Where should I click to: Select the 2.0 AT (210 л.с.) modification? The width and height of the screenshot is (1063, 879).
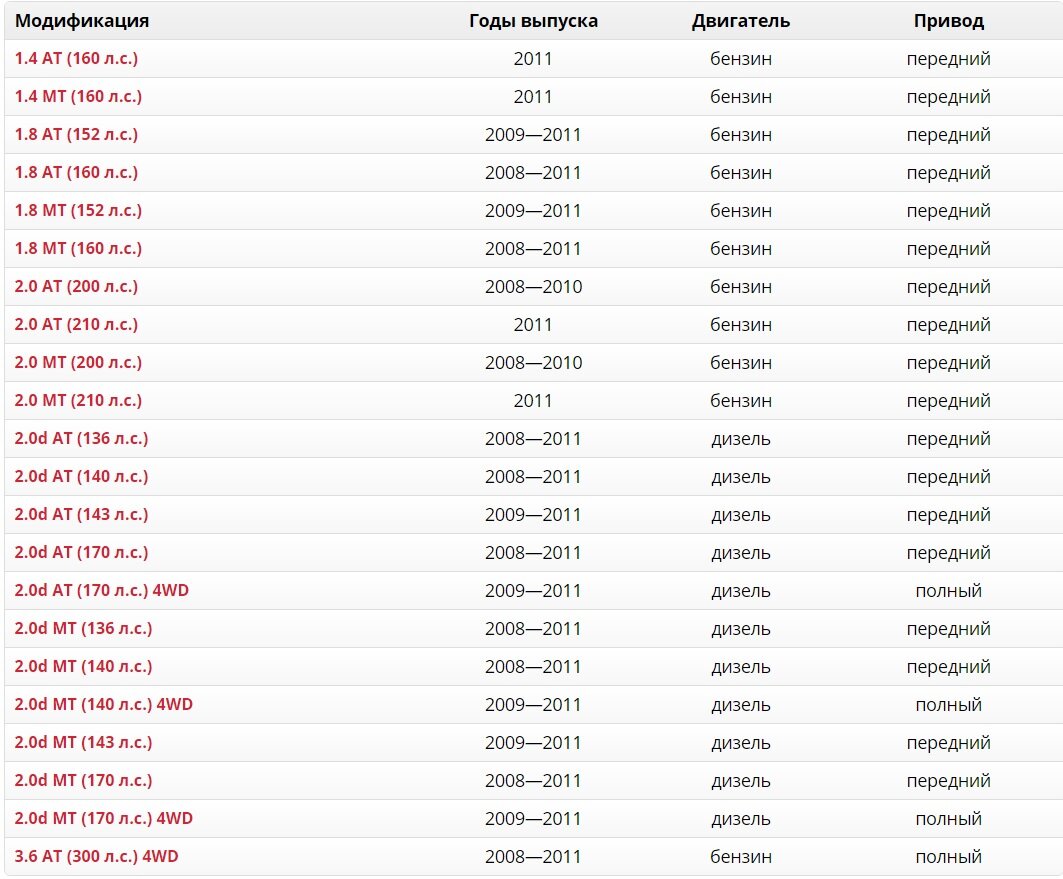pyautogui.click(x=76, y=325)
